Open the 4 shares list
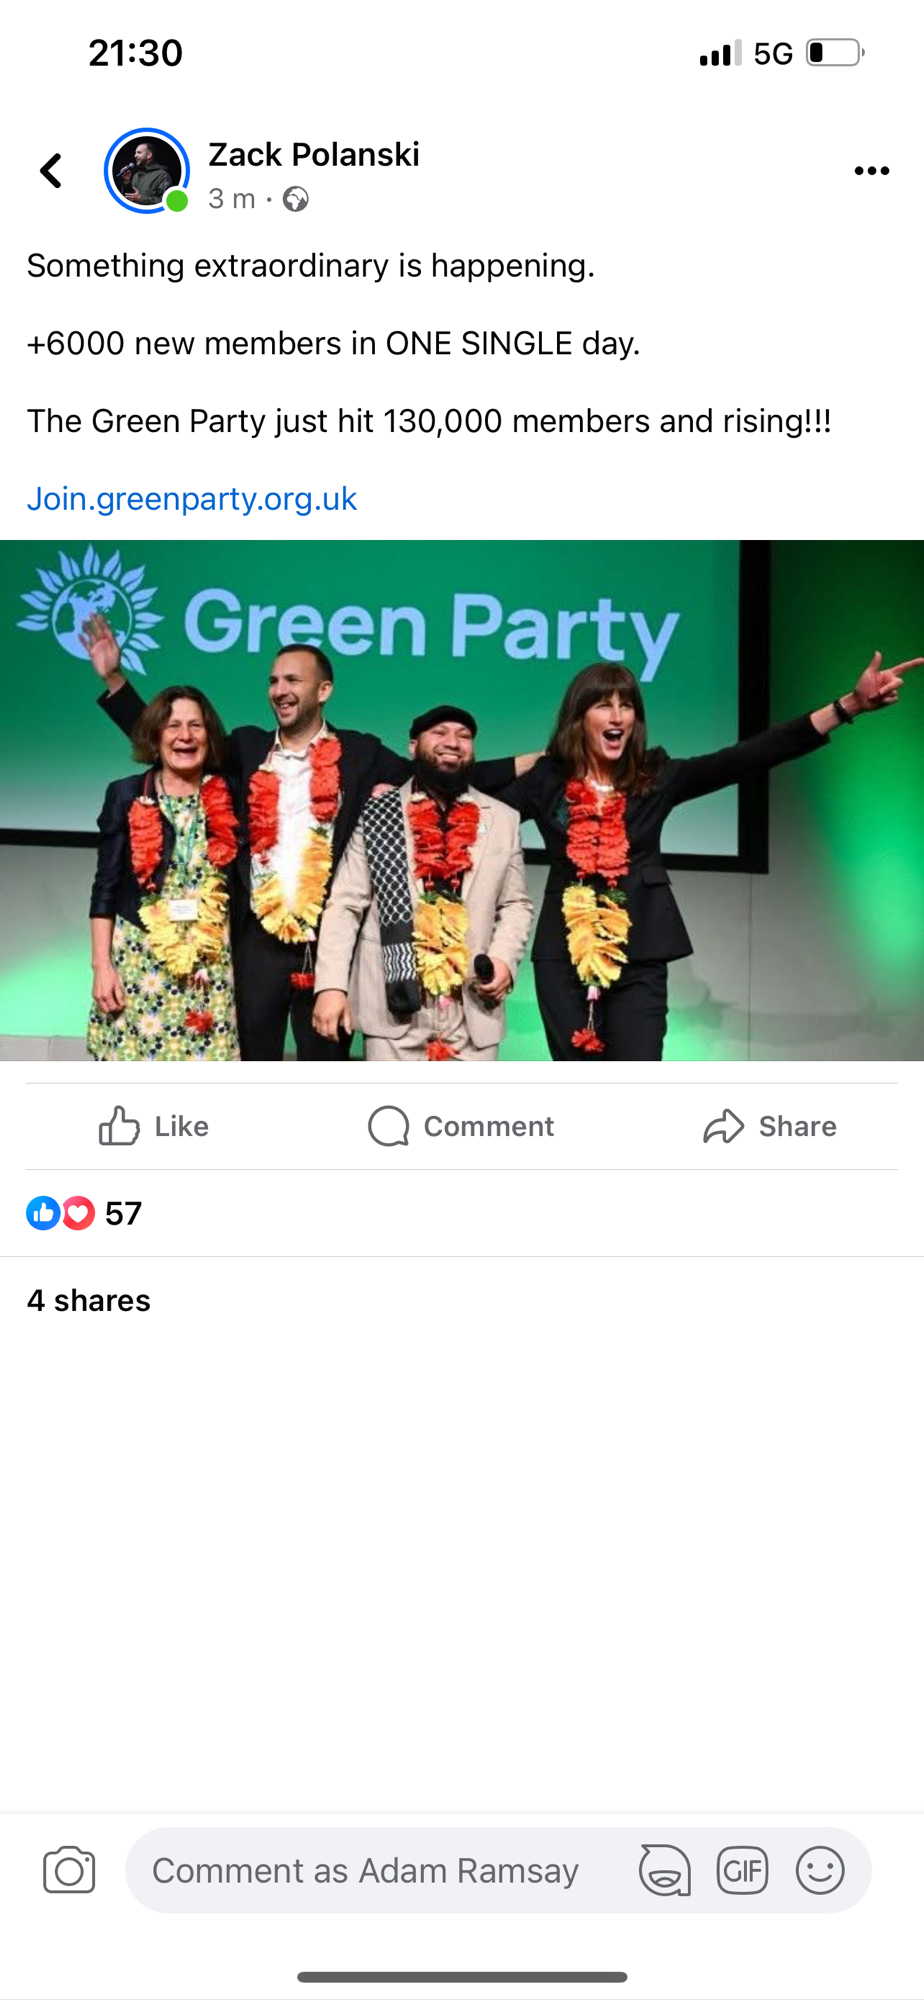924x2000 pixels. (x=89, y=1300)
